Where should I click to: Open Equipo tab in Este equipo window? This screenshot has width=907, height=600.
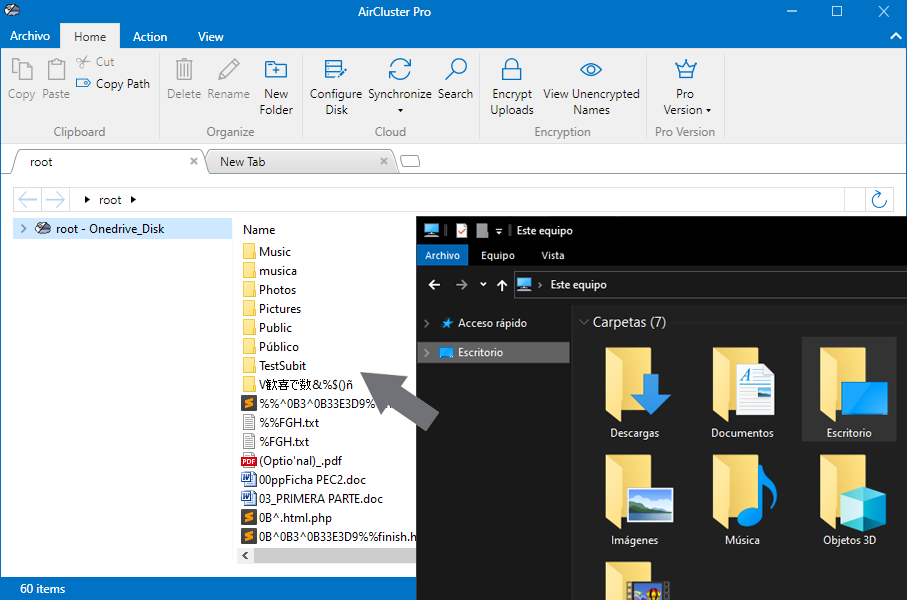pyautogui.click(x=497, y=255)
